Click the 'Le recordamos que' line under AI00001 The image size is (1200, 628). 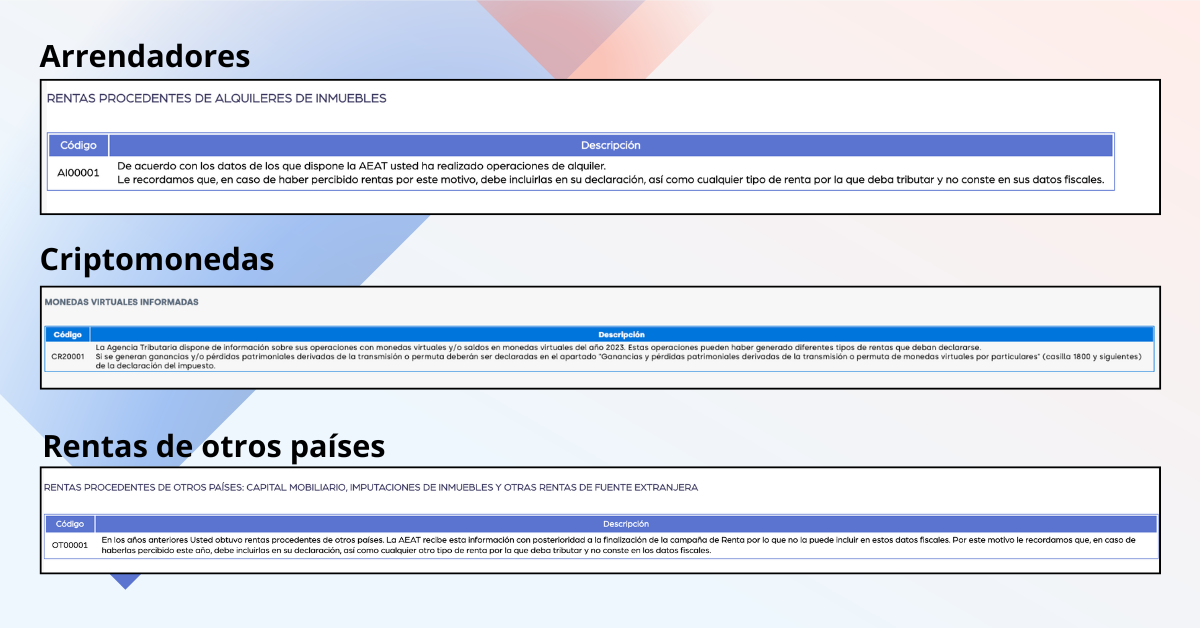point(610,181)
